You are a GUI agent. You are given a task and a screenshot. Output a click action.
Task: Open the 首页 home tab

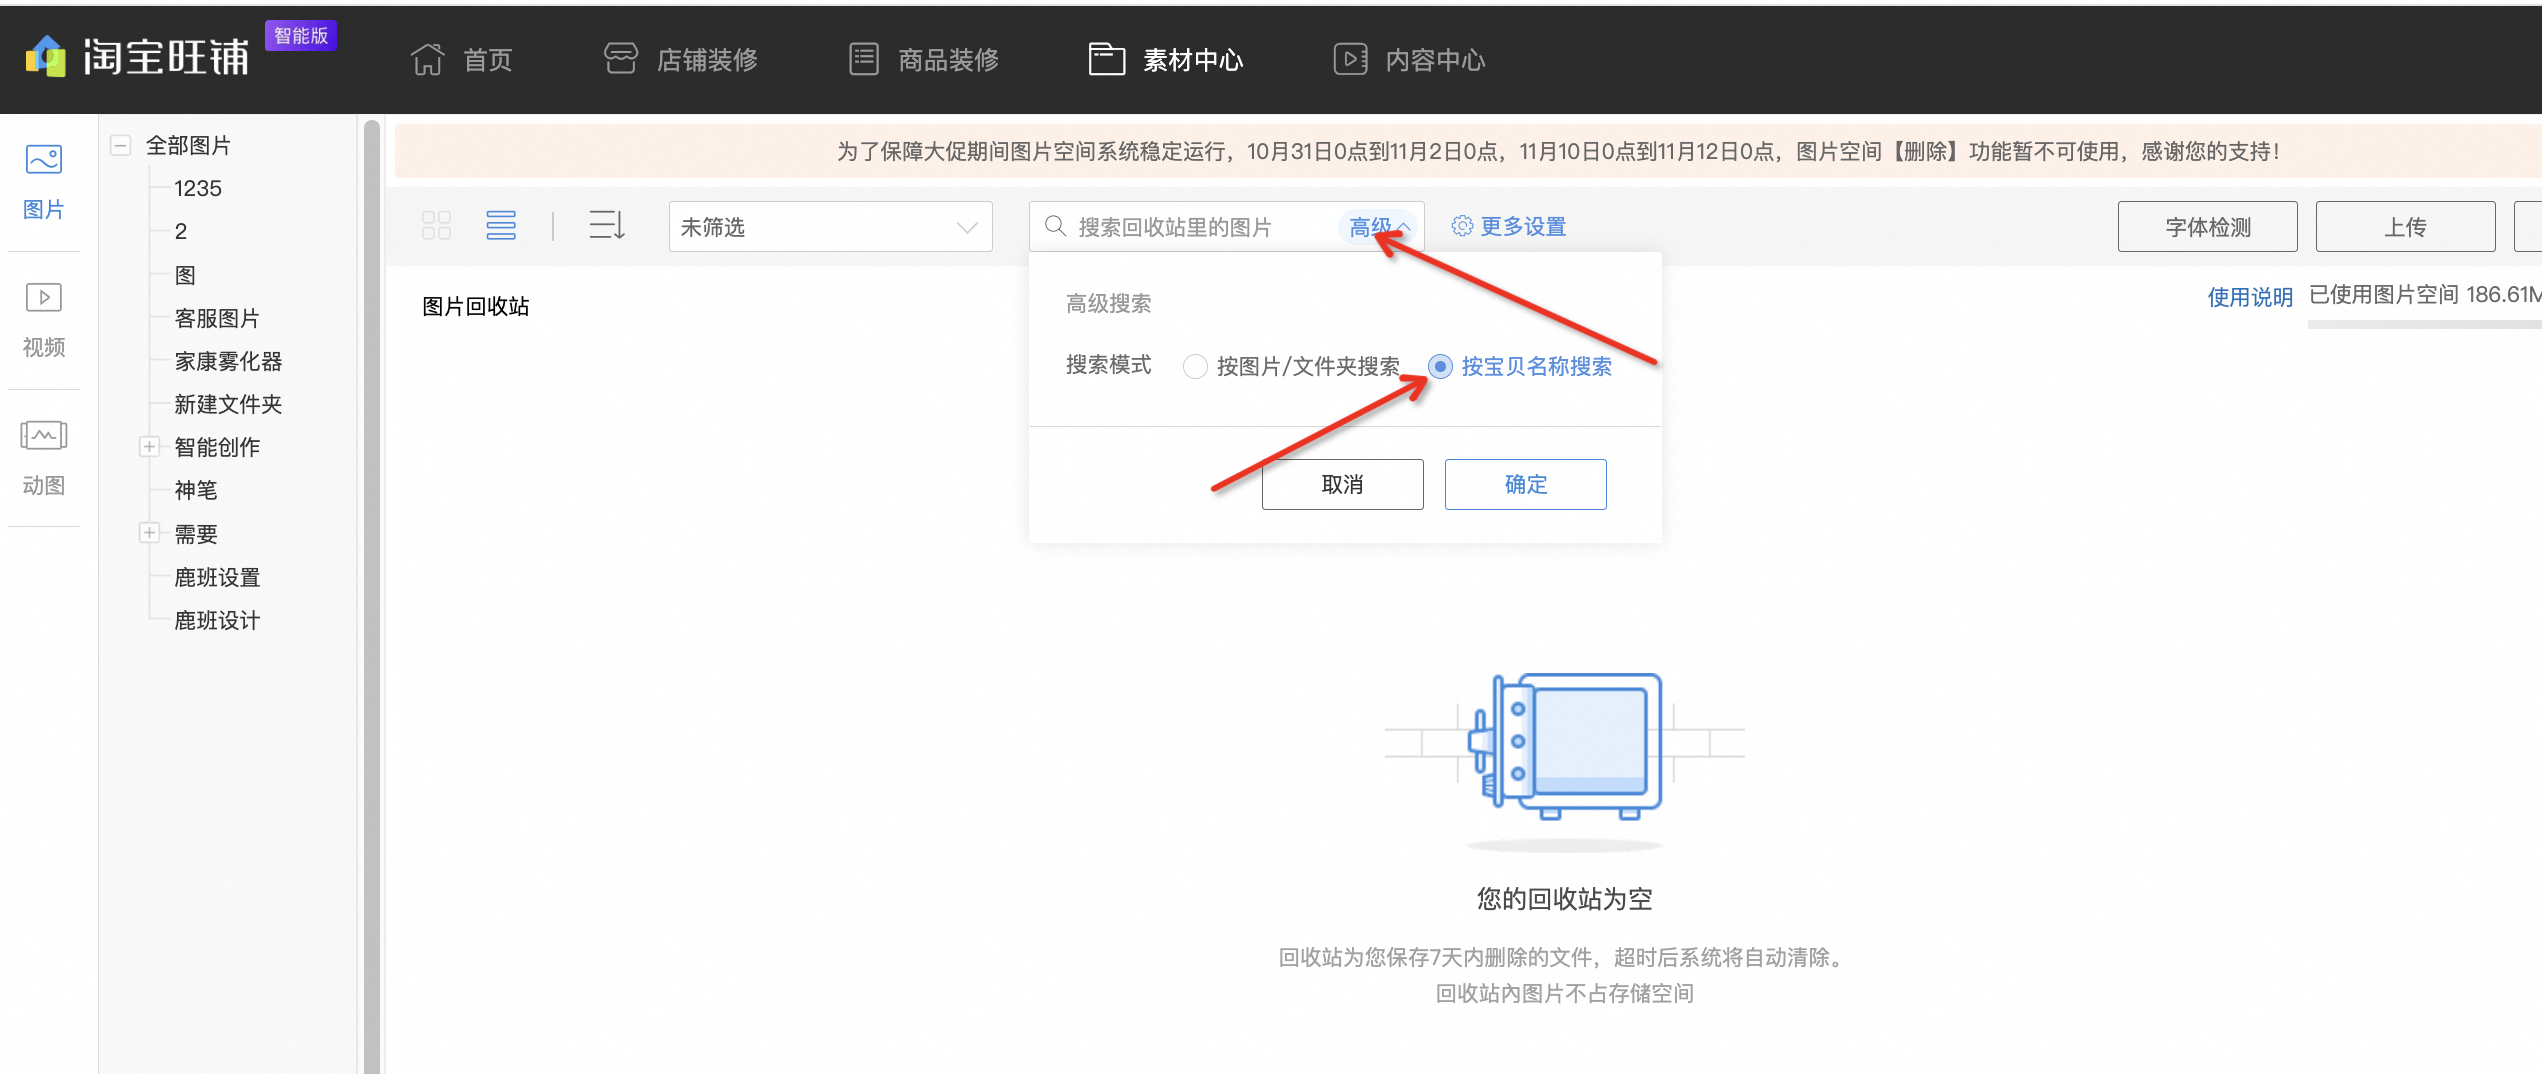pos(461,60)
